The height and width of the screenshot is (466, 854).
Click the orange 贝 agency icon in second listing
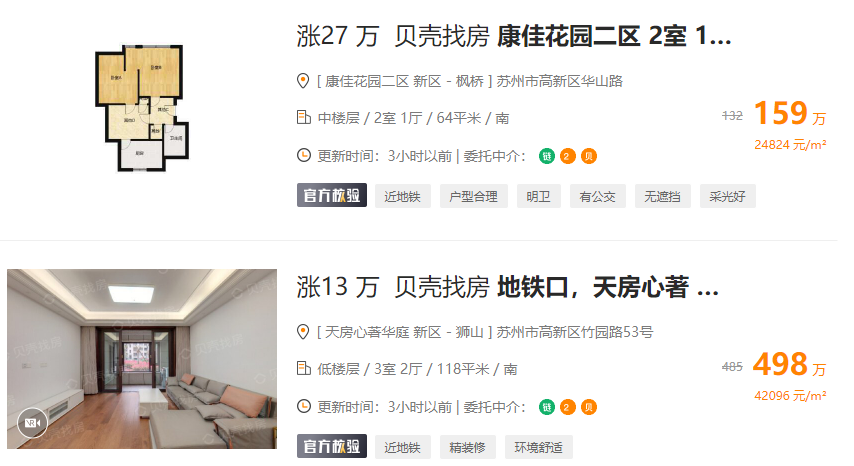tap(588, 407)
